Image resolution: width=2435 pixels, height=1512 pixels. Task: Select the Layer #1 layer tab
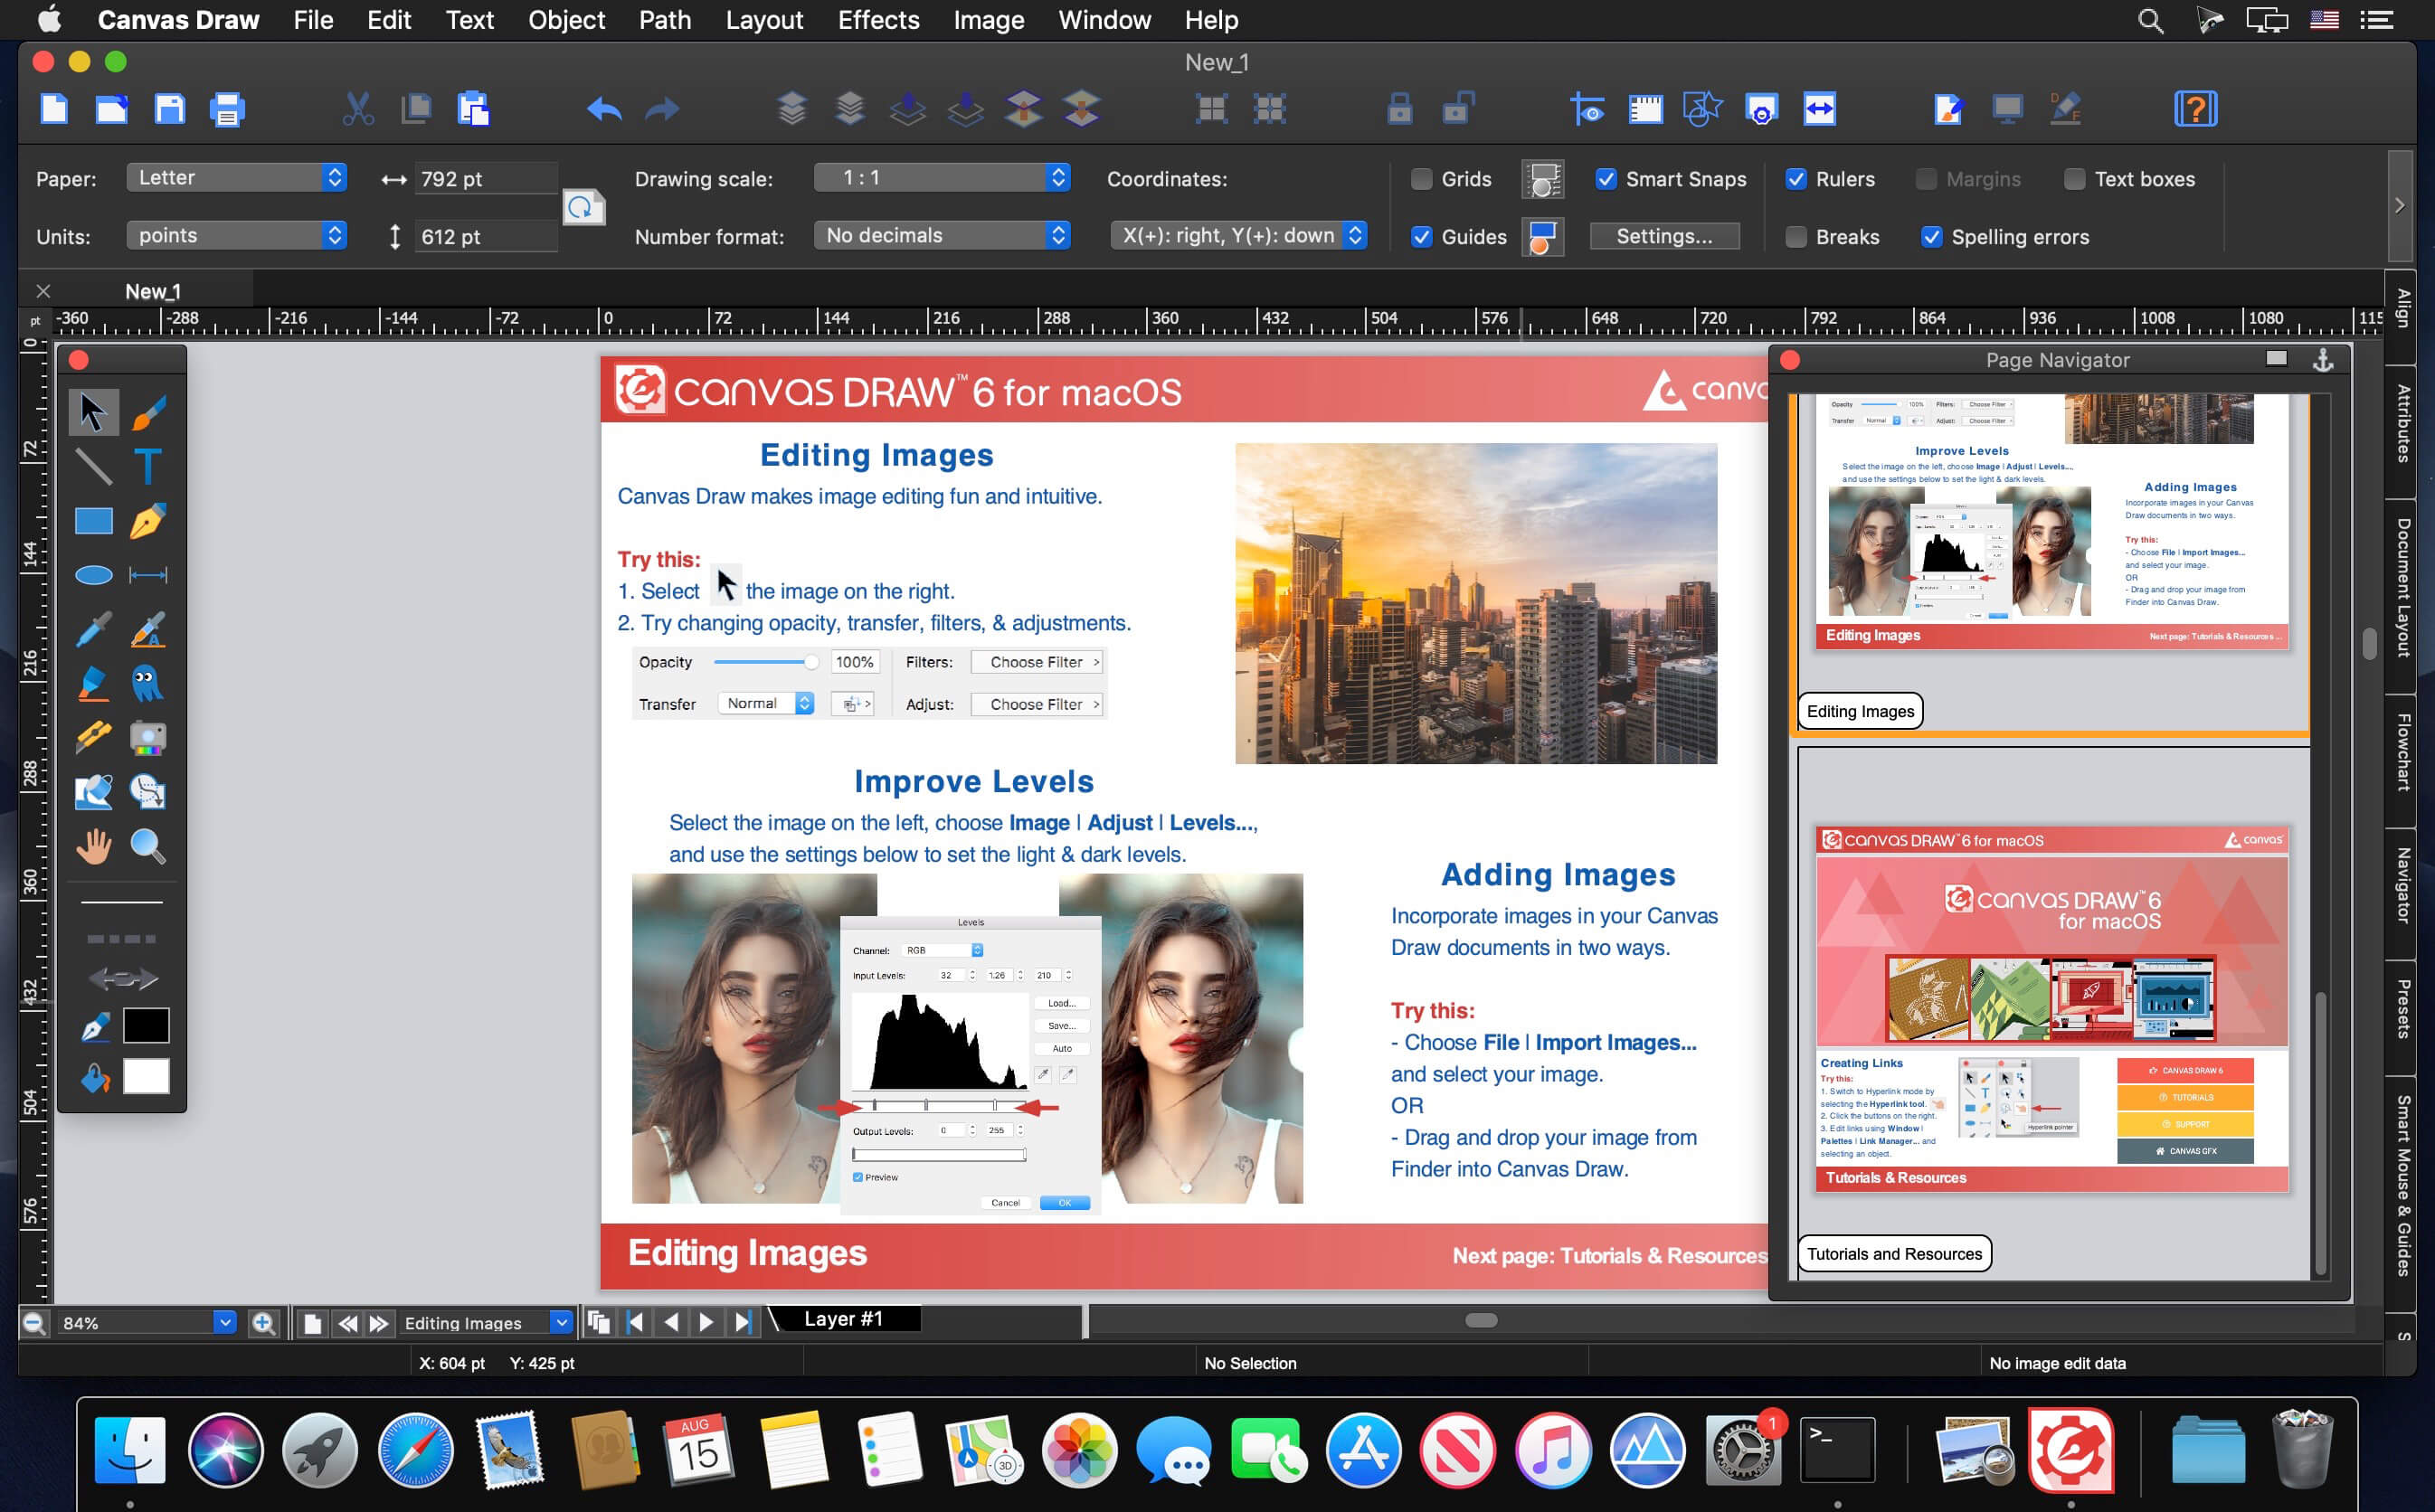point(843,1319)
